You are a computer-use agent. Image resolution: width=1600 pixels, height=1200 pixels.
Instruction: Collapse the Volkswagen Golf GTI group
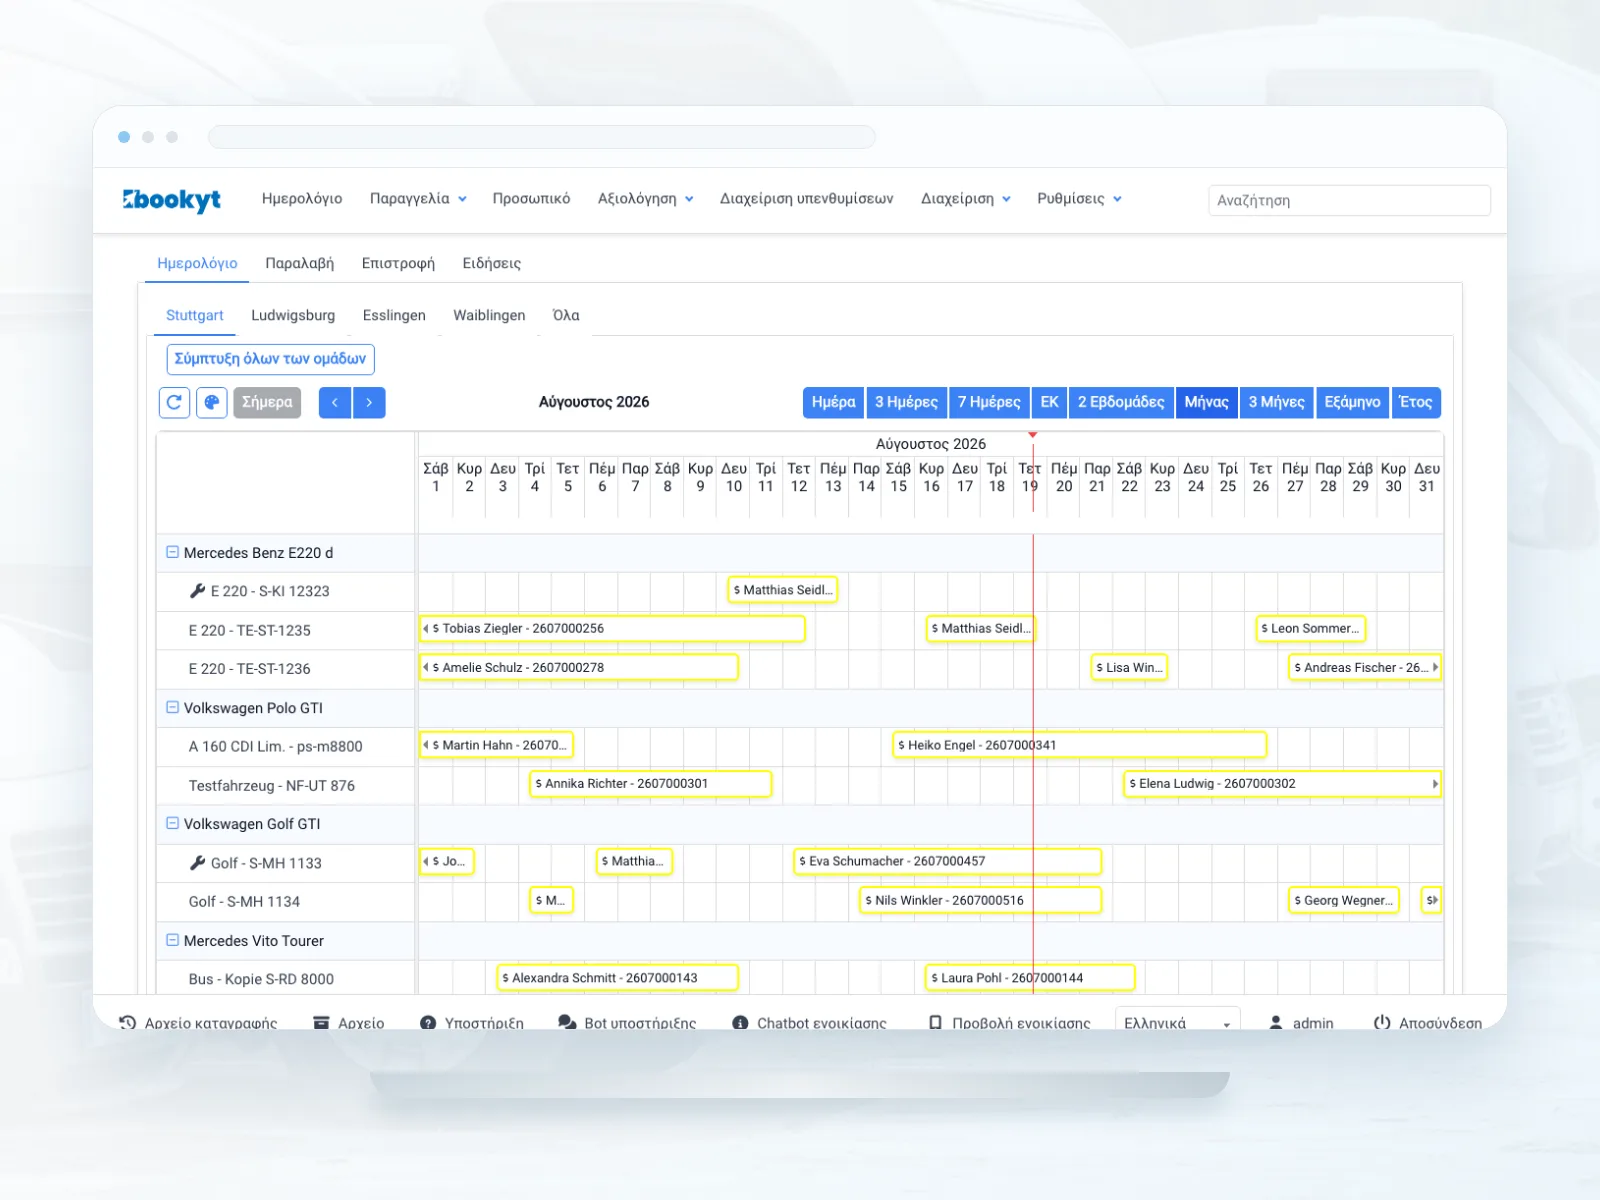(172, 823)
